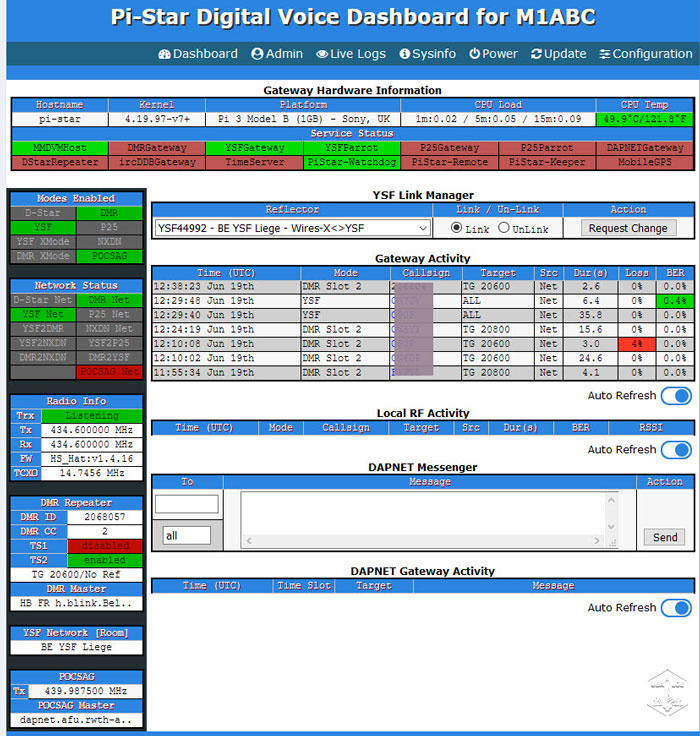Click the YSF Net network status cell

43,314
